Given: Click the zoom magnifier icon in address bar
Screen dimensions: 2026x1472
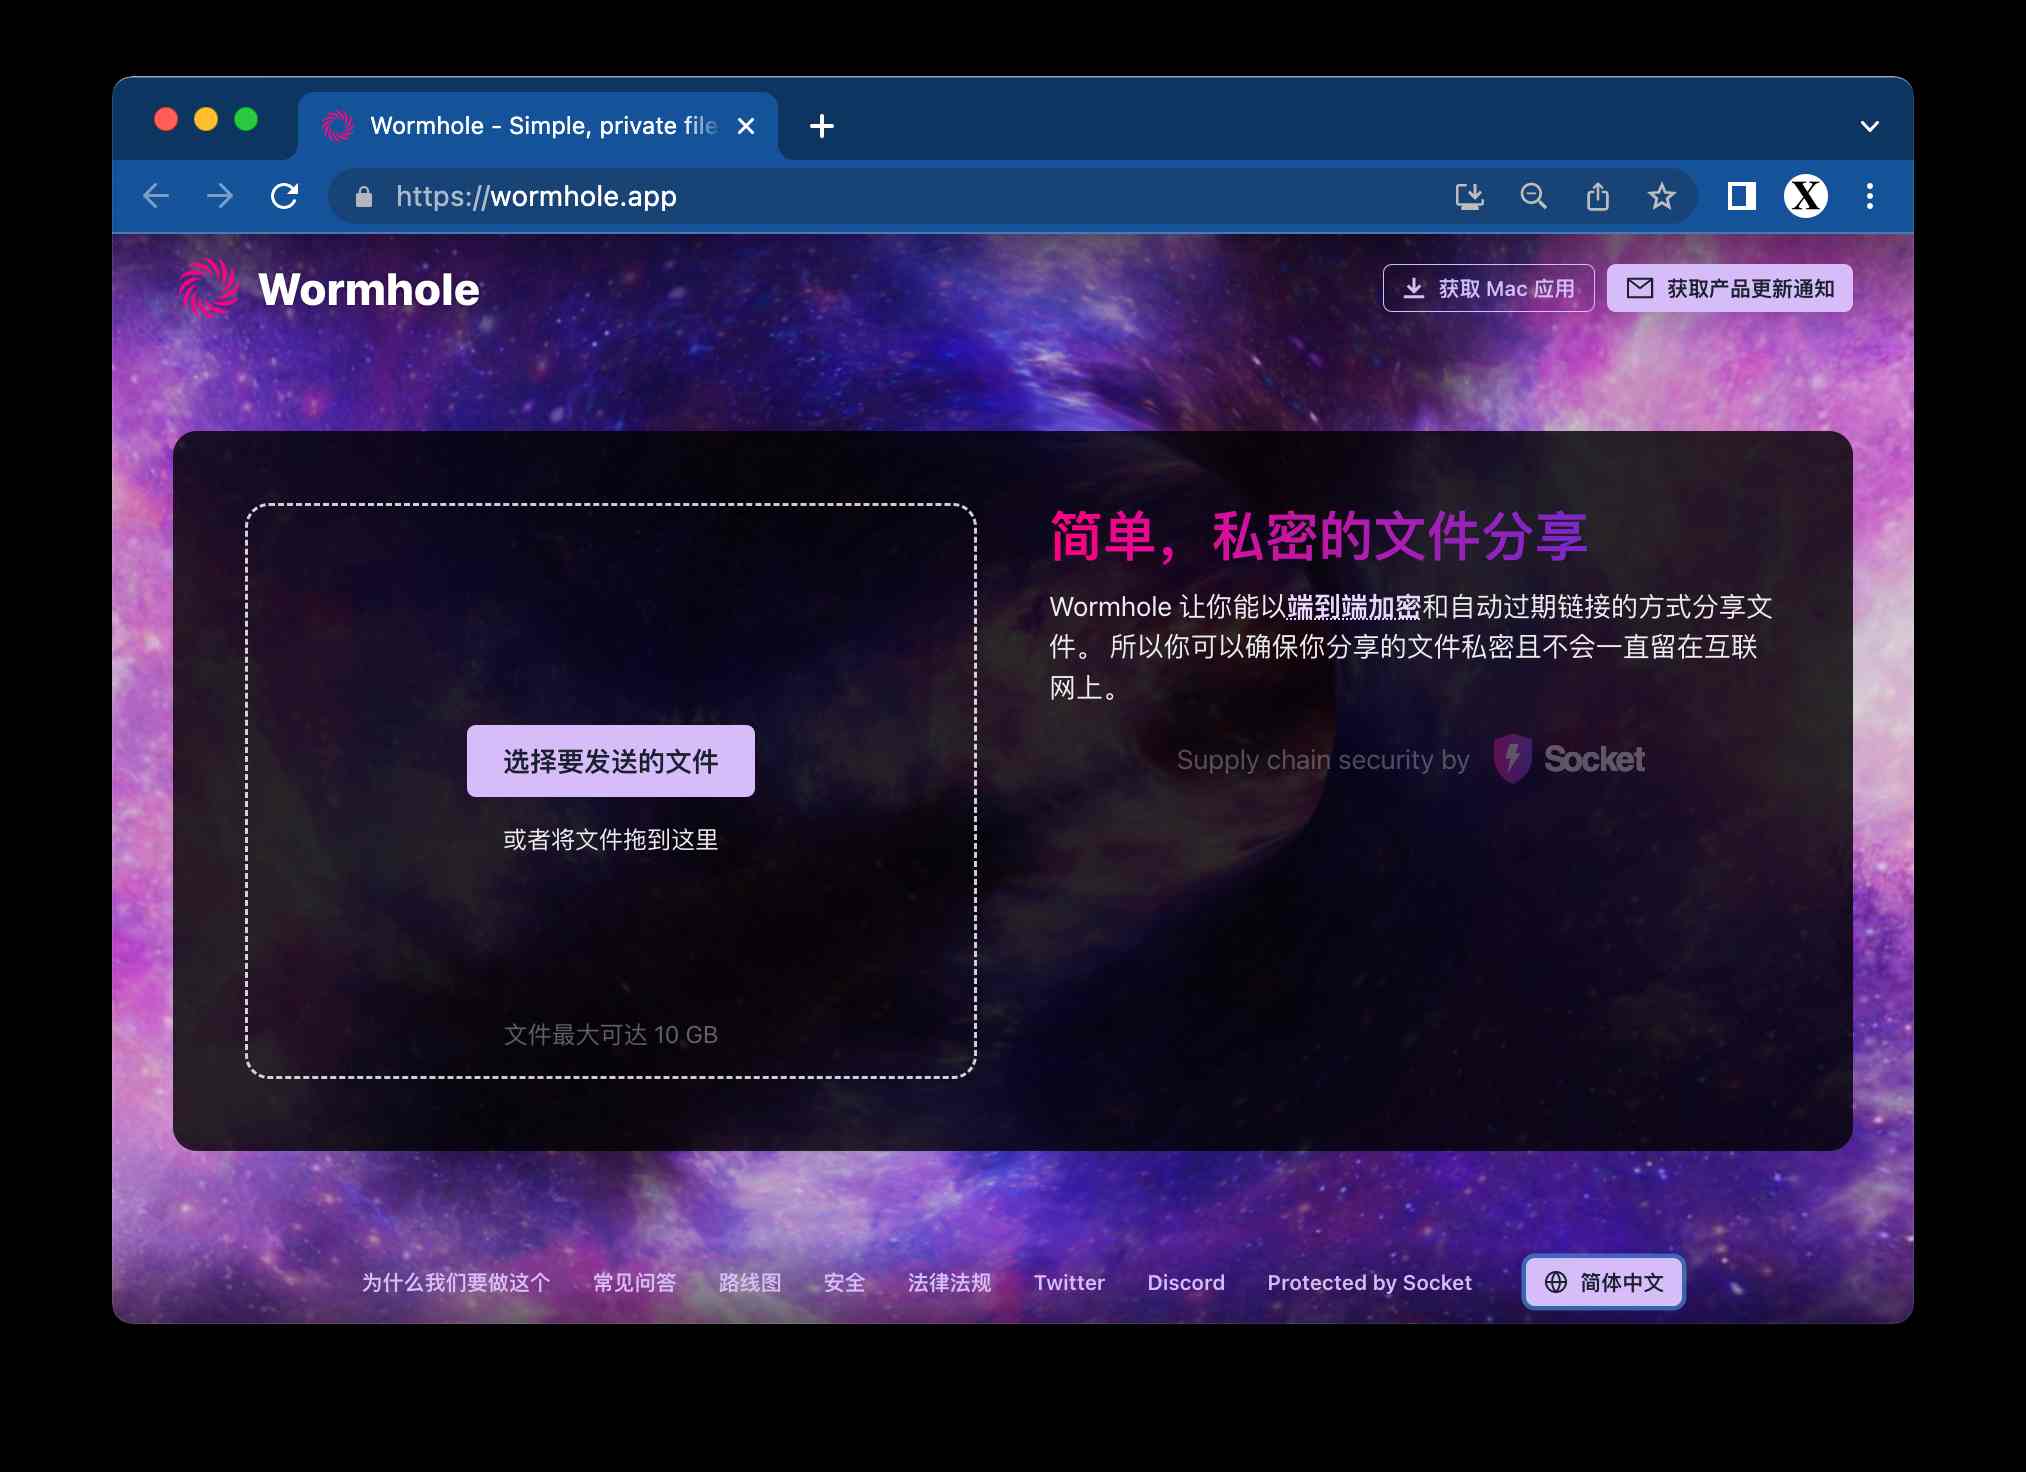Looking at the screenshot, I should click(1533, 196).
